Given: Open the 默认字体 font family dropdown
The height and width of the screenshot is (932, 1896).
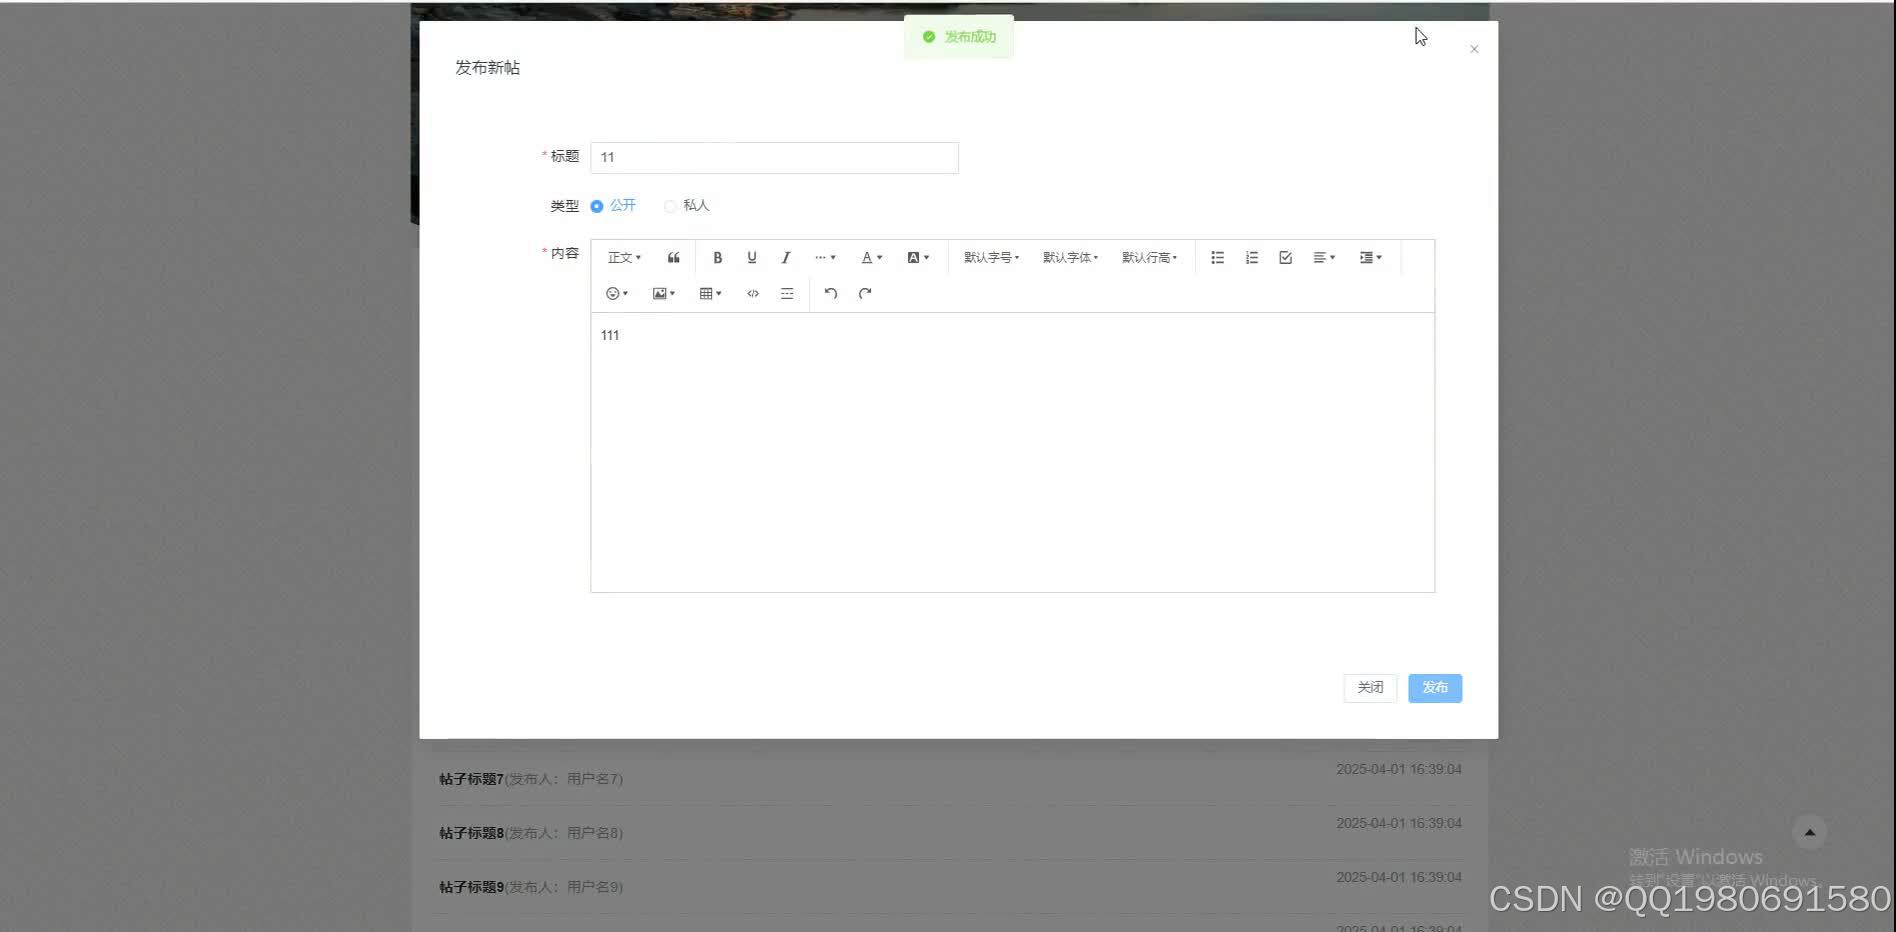Looking at the screenshot, I should tap(1070, 258).
